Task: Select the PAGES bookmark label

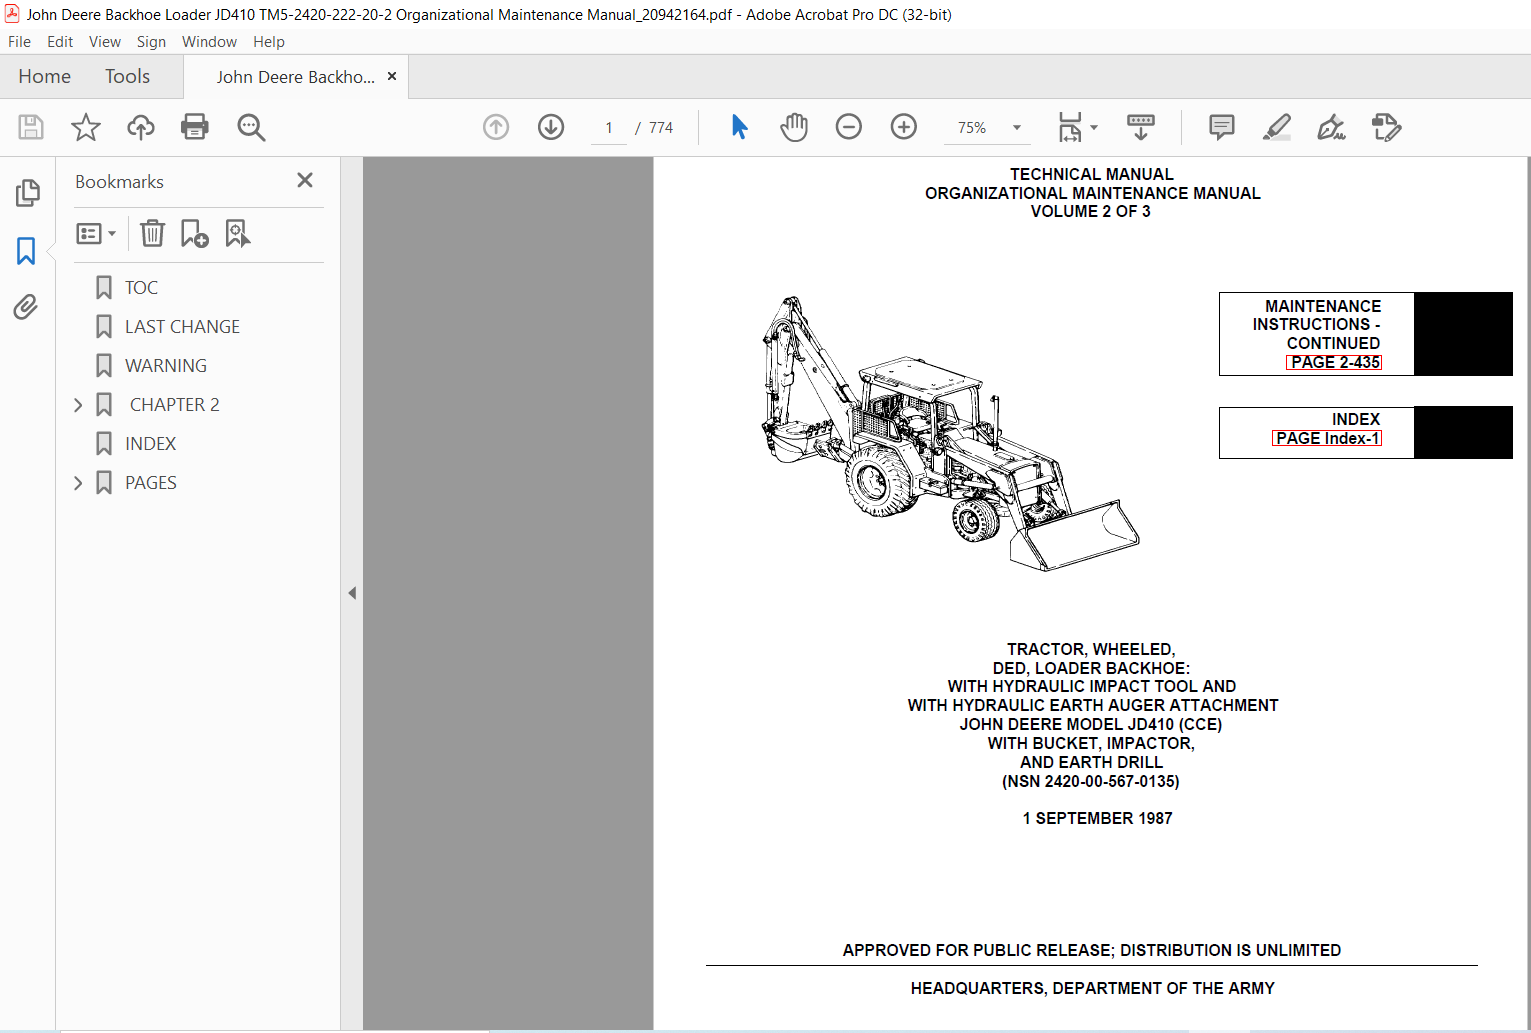Action: (151, 483)
